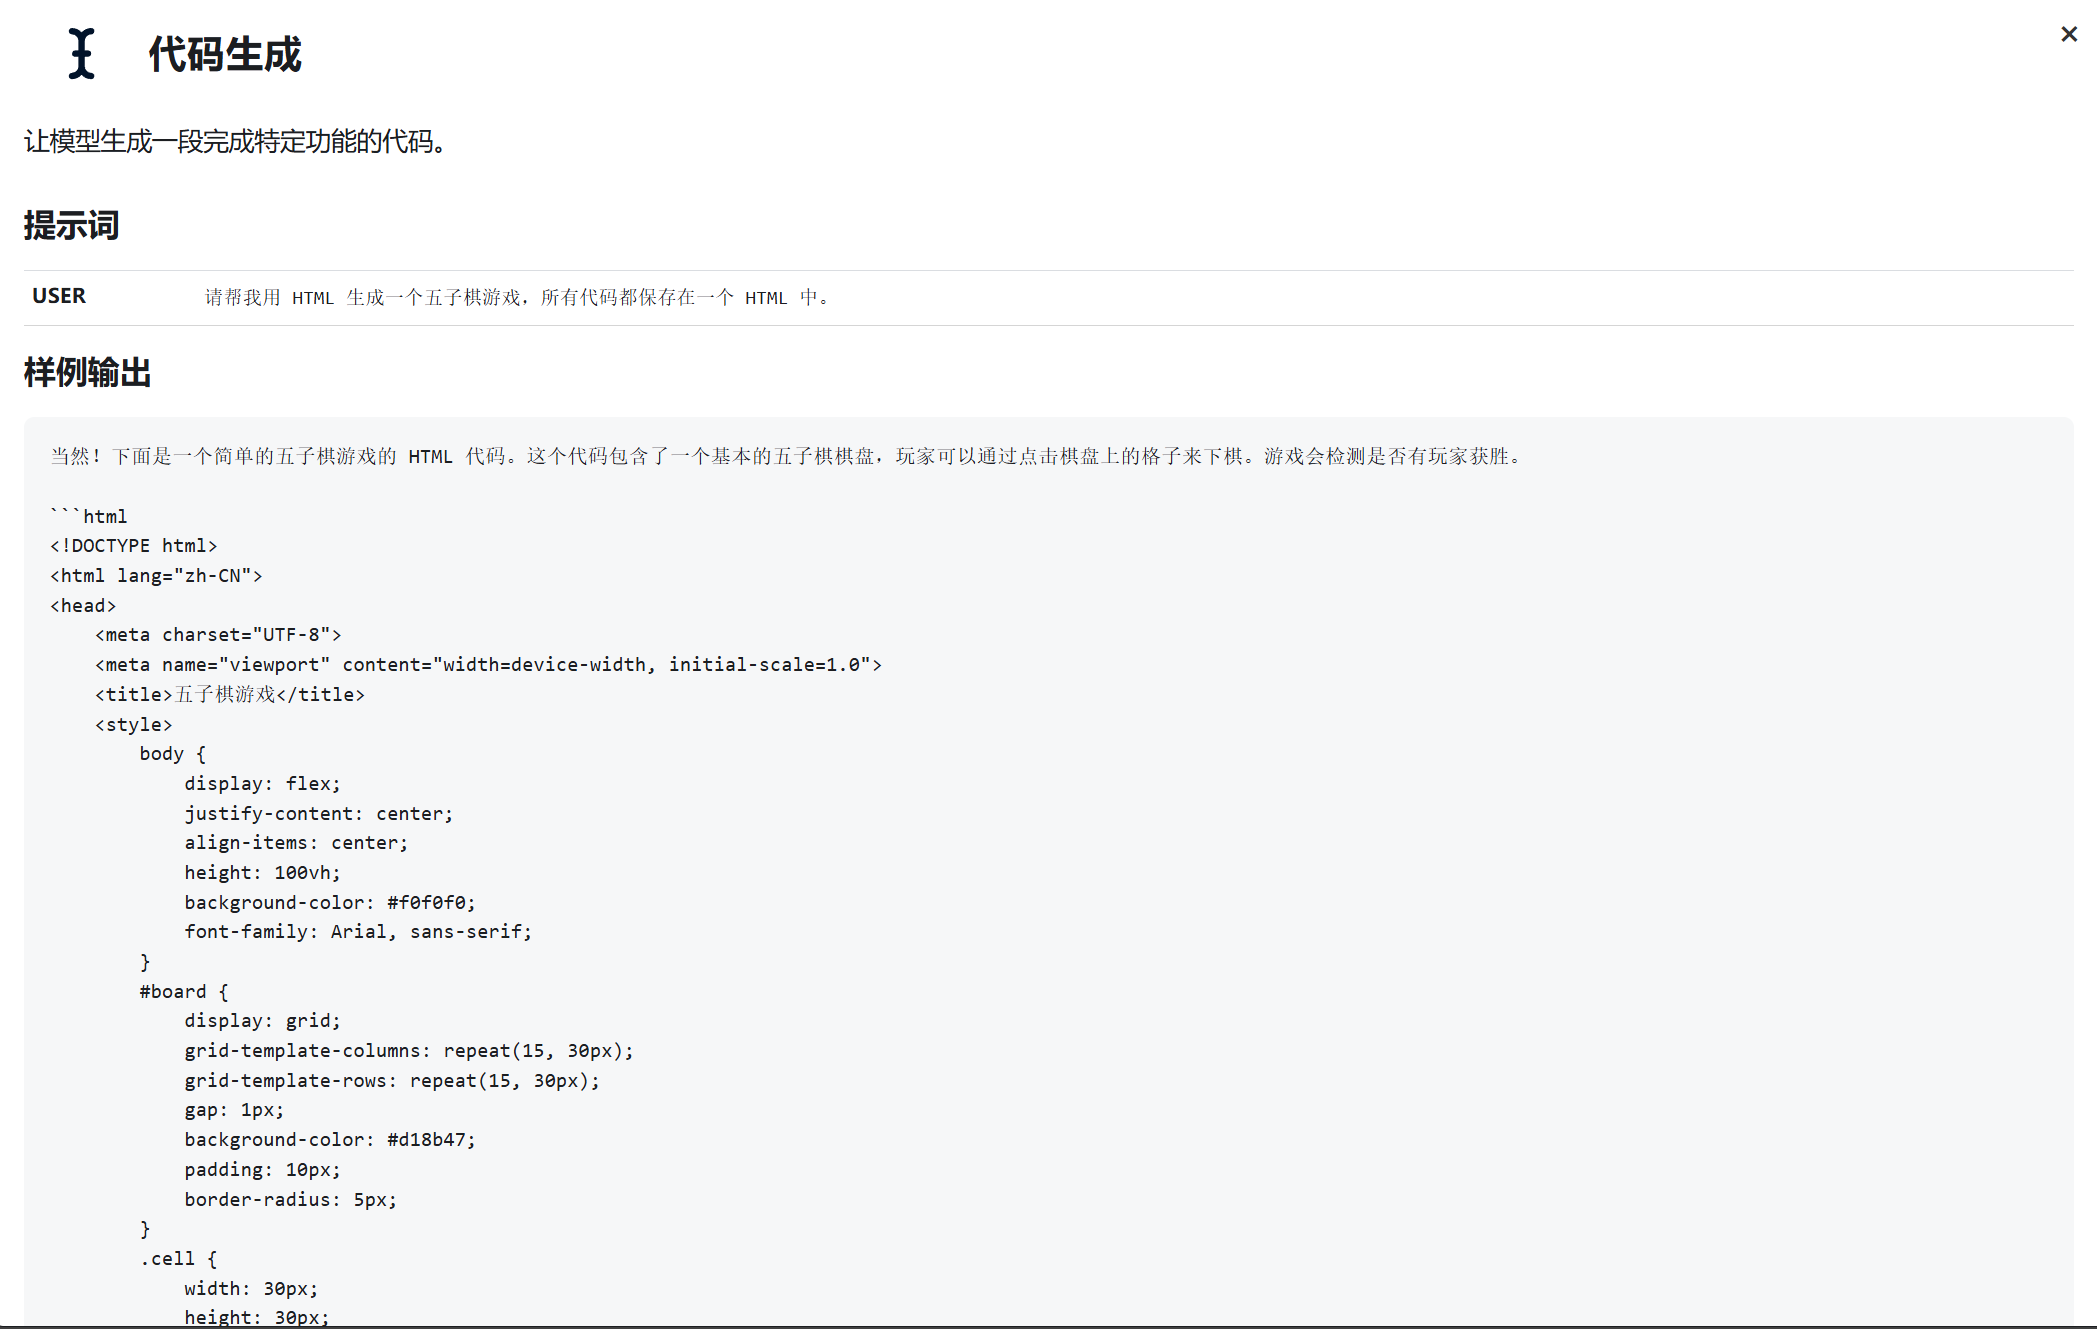Viewport: 2097px width, 1329px height.
Task: Click the <!DOCTYPE html> line
Action: [x=134, y=546]
